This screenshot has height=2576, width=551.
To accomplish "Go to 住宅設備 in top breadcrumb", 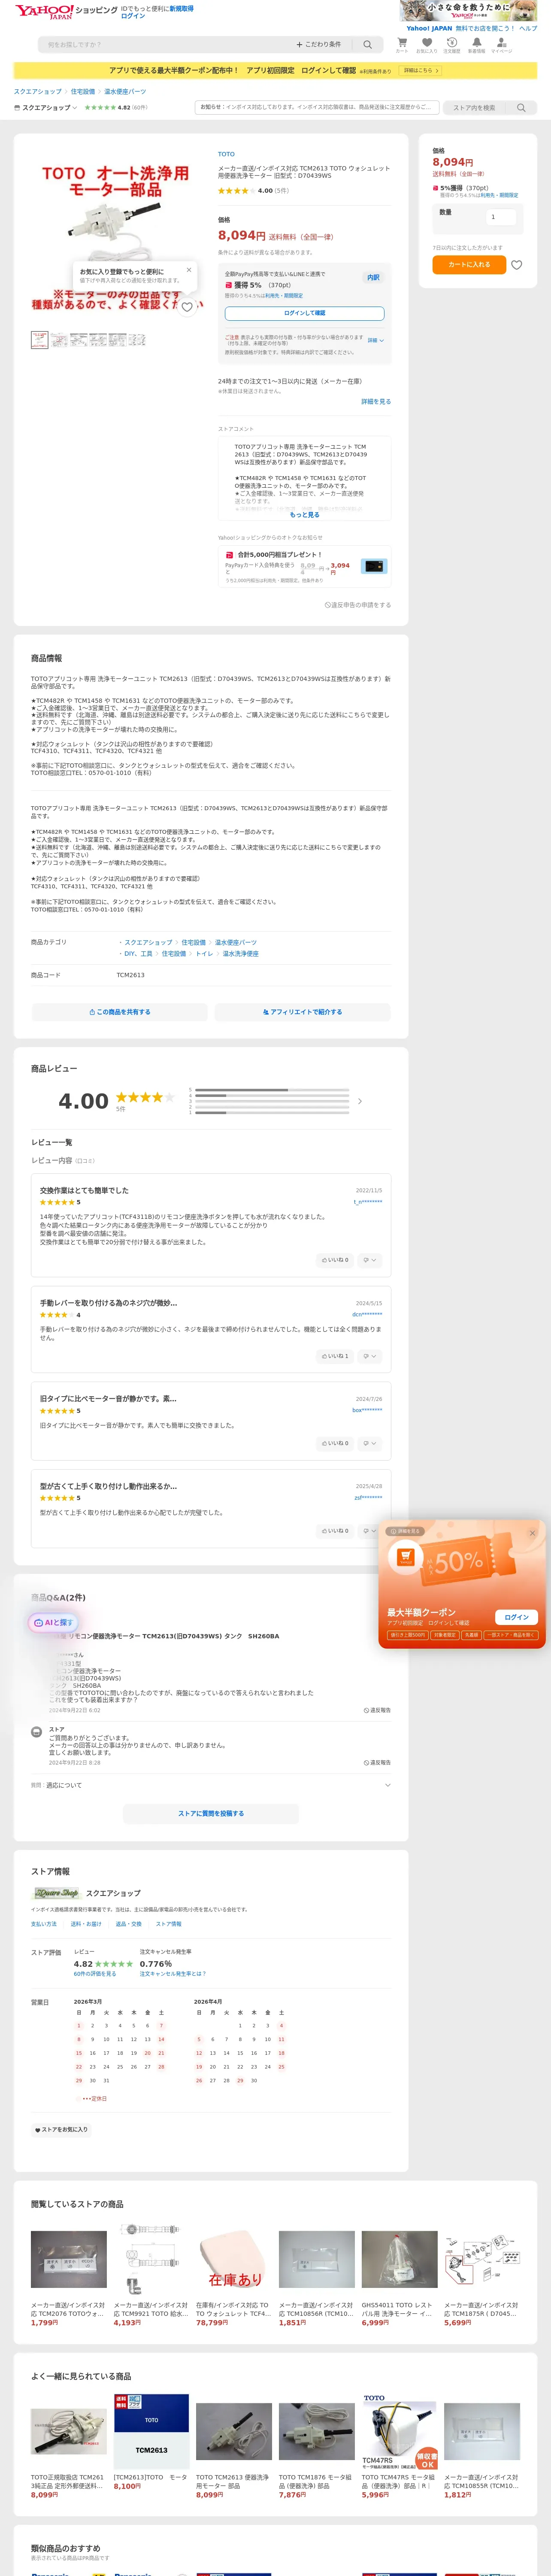I will 83,92.
